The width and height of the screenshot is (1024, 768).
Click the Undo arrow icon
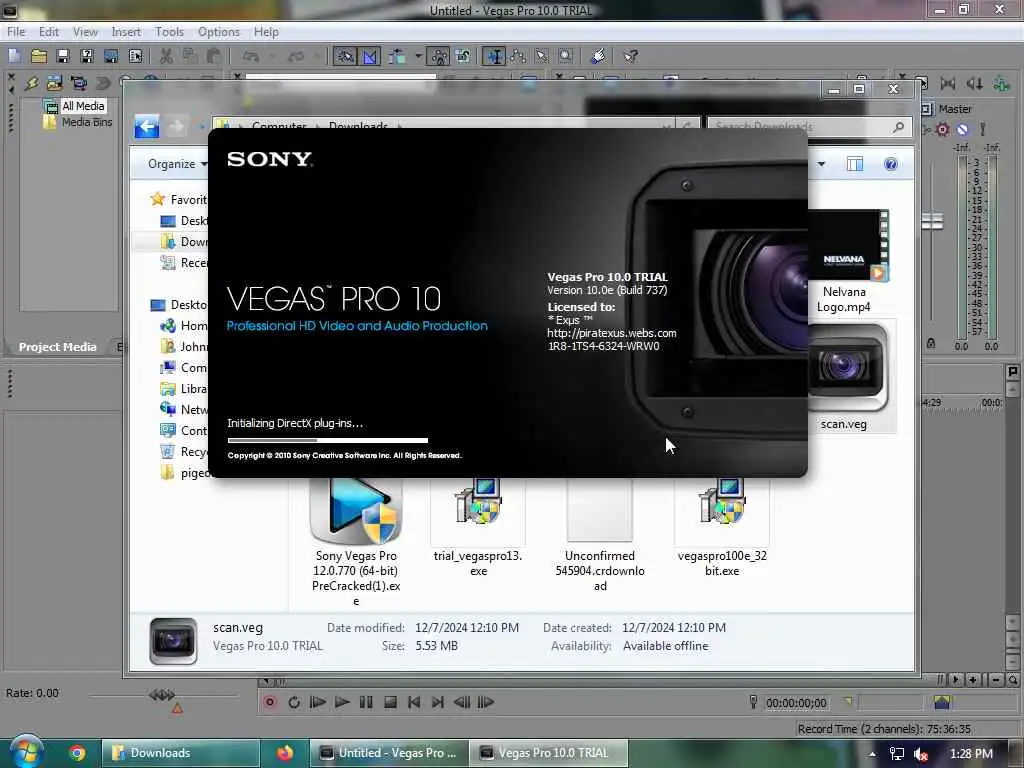[x=251, y=56]
